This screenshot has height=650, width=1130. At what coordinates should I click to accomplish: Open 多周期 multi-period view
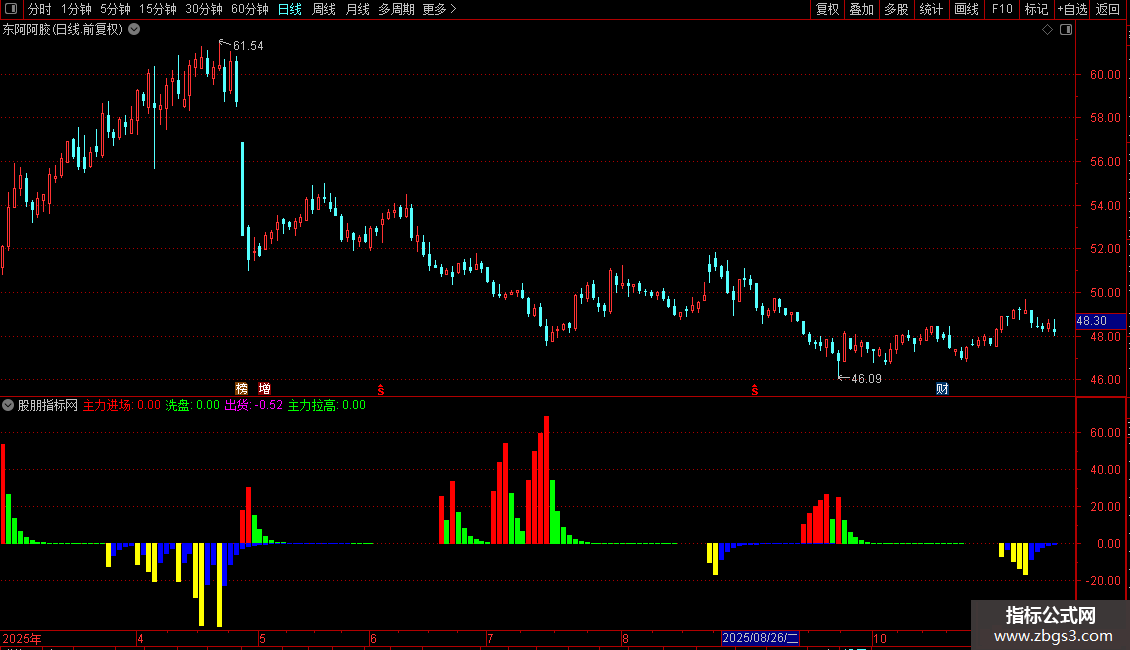point(396,9)
